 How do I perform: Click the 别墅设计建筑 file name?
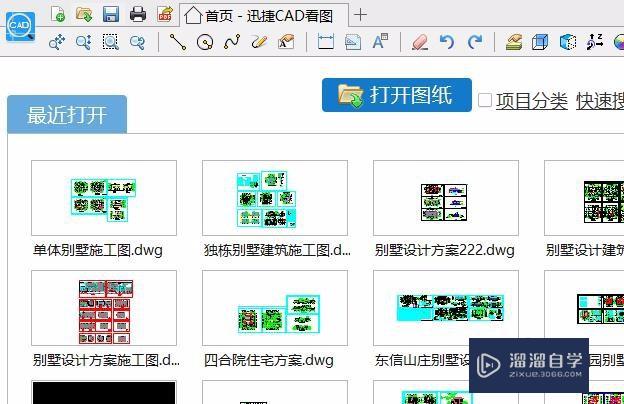(x=585, y=250)
